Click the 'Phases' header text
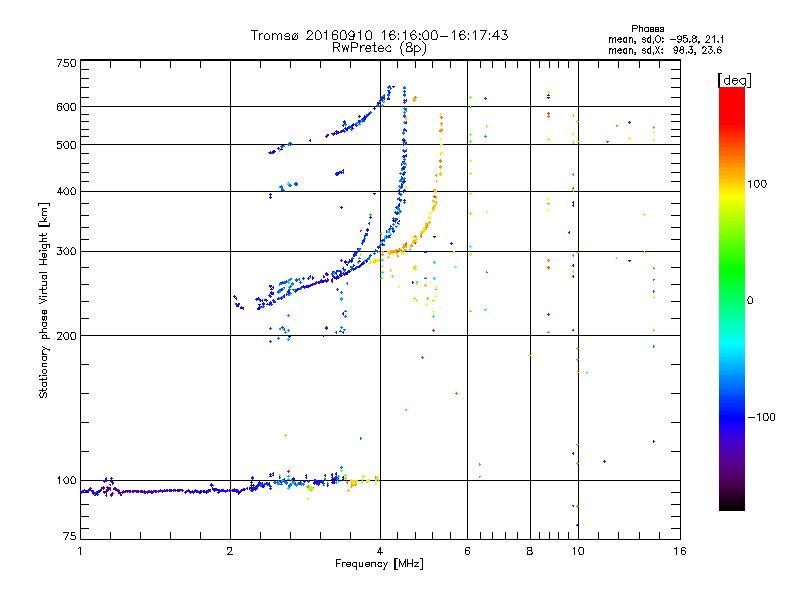800x600 pixels. [647, 29]
